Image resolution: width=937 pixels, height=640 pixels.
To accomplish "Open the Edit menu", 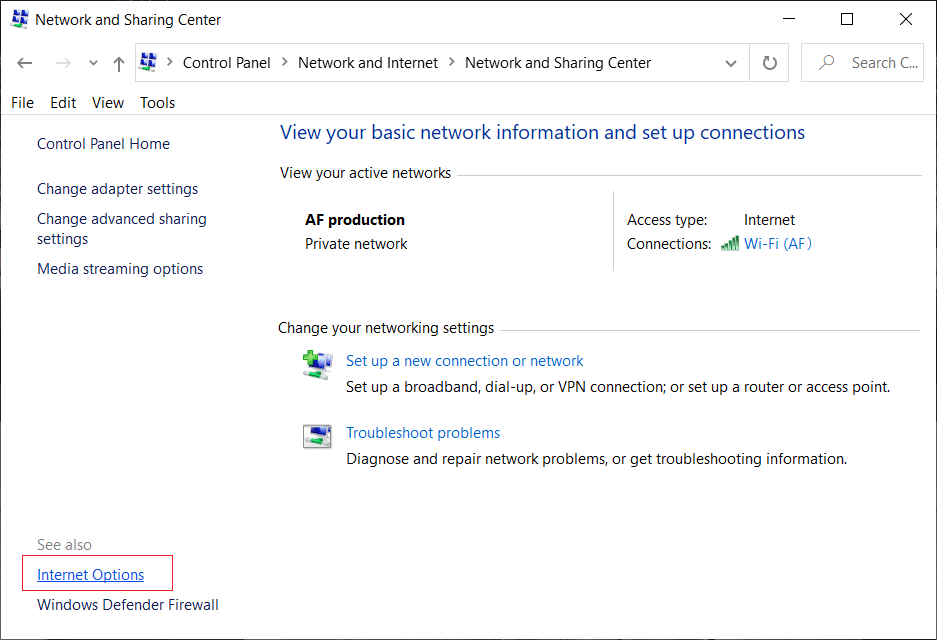I will [63, 103].
